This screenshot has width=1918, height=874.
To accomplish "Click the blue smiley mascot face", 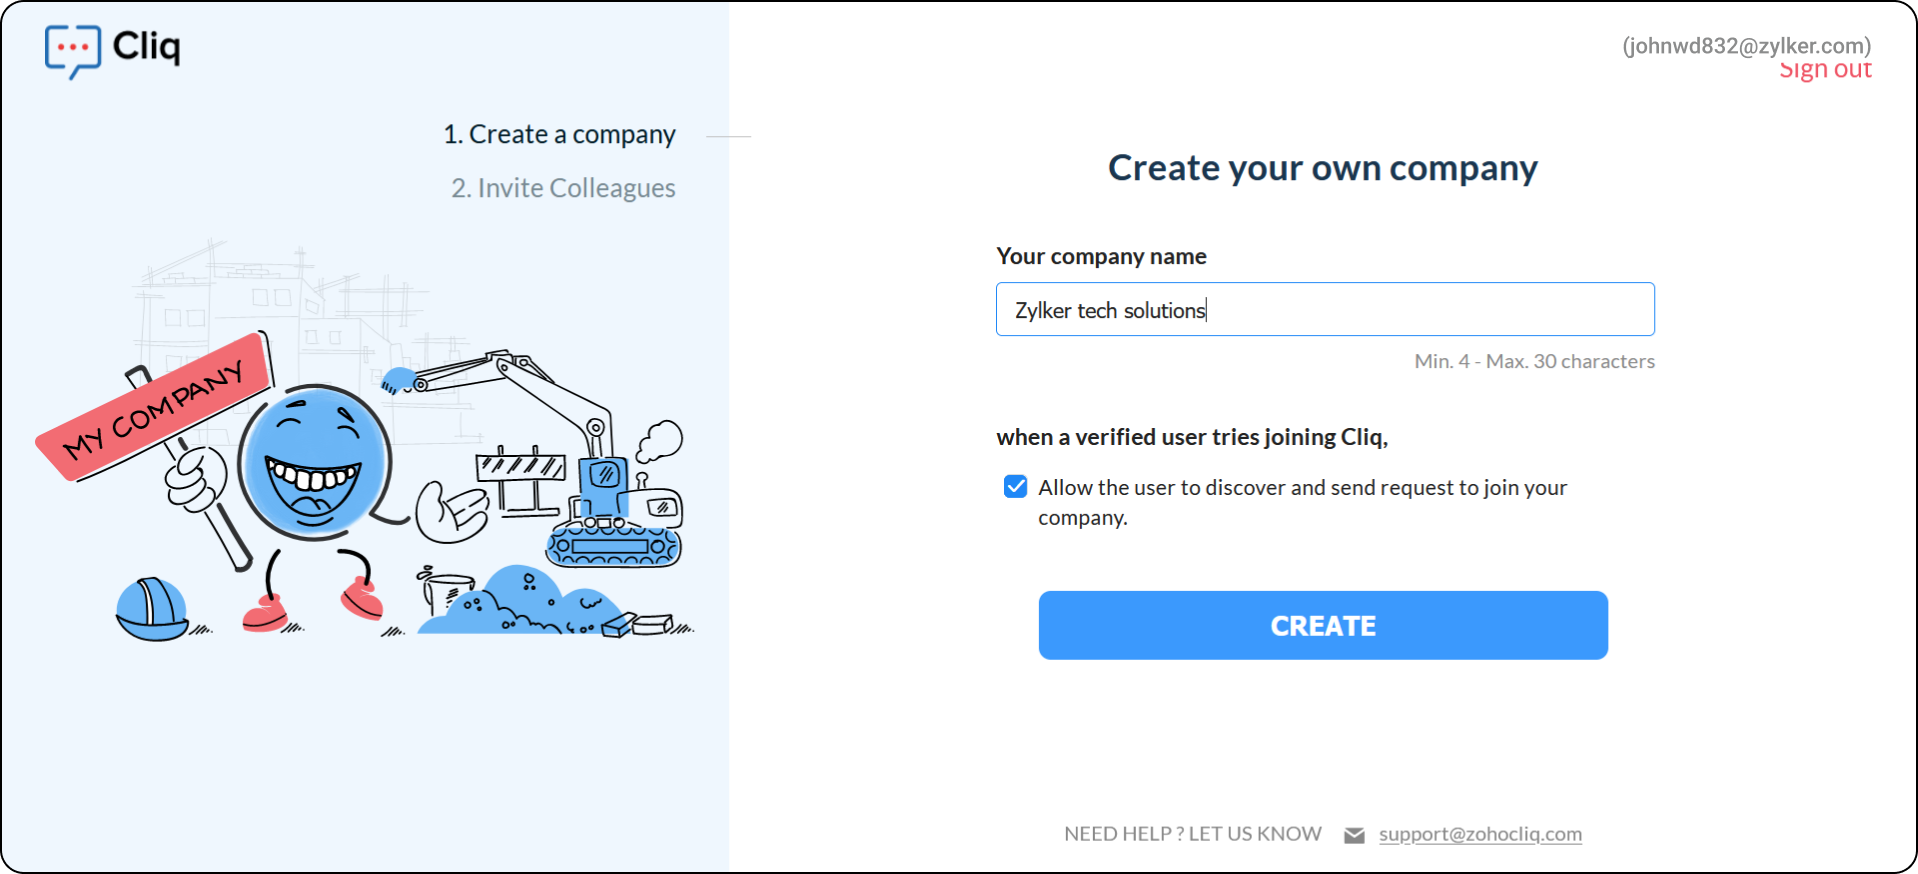I will [x=314, y=461].
